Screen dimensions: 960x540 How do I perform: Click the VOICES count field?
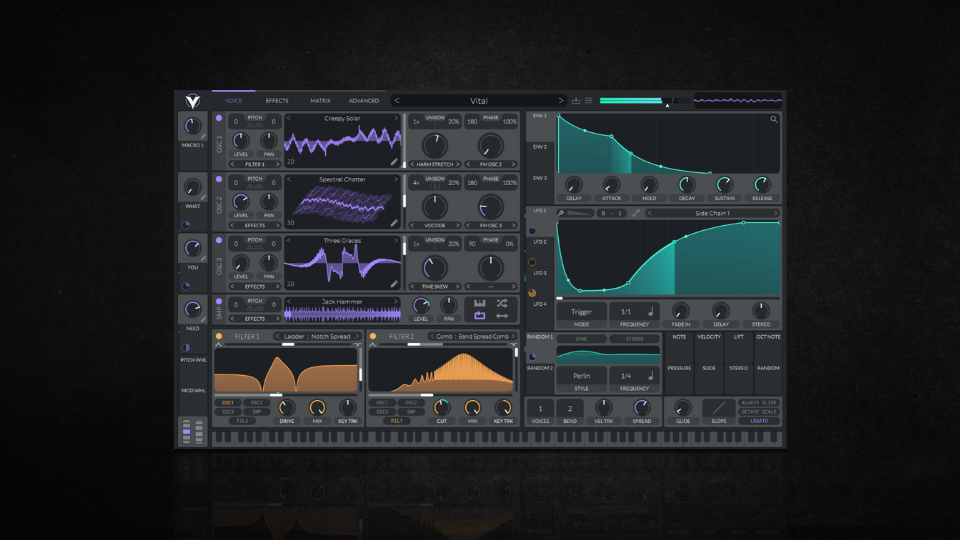point(540,408)
